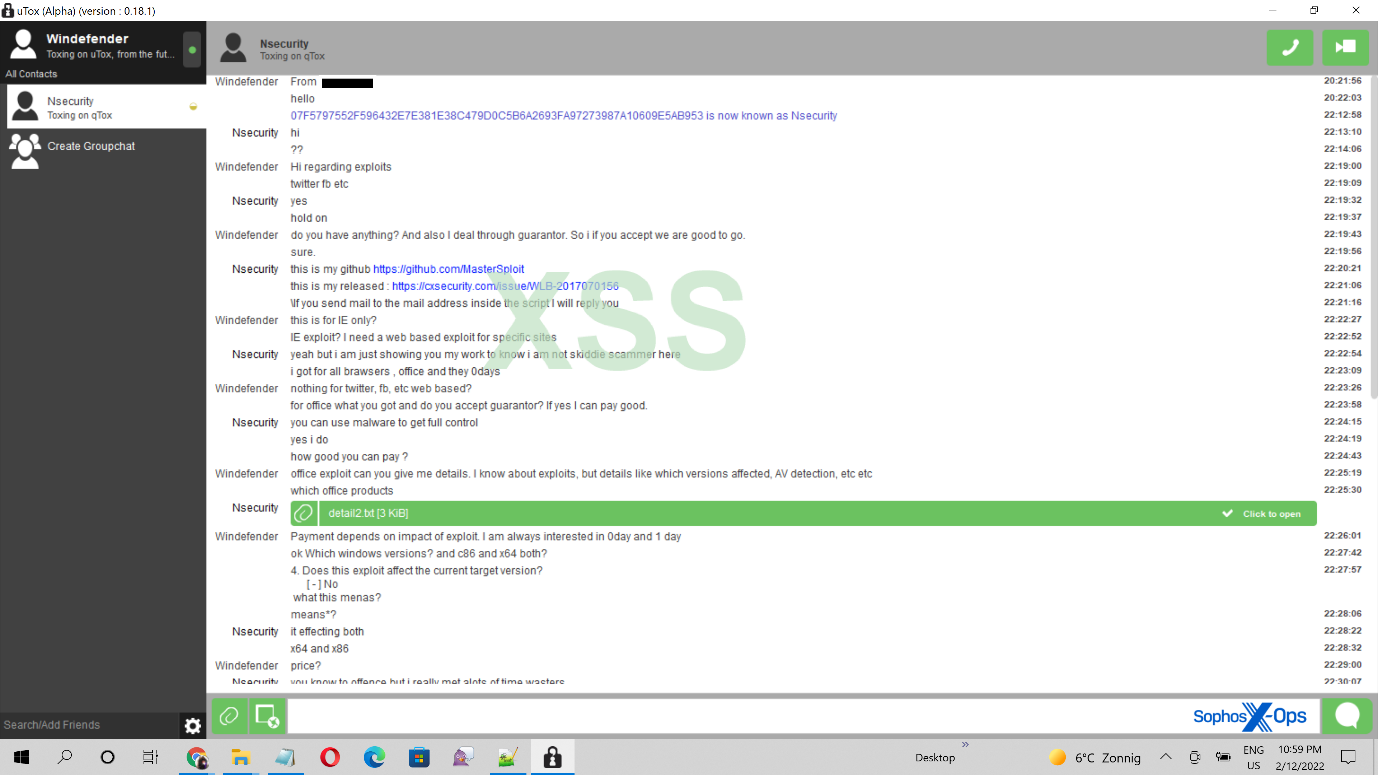Open uTox settings via the gear icon
1378x775 pixels.
[192, 725]
